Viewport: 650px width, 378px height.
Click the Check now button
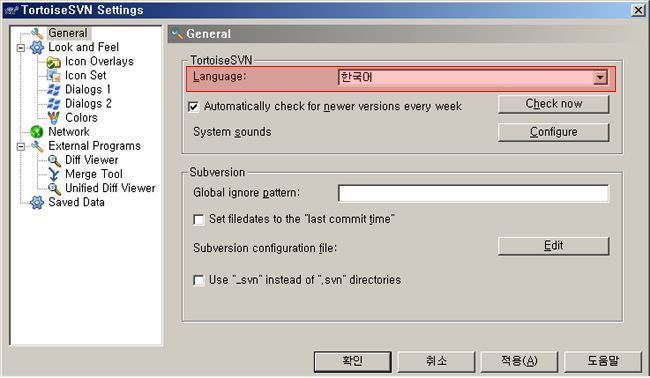pyautogui.click(x=554, y=104)
